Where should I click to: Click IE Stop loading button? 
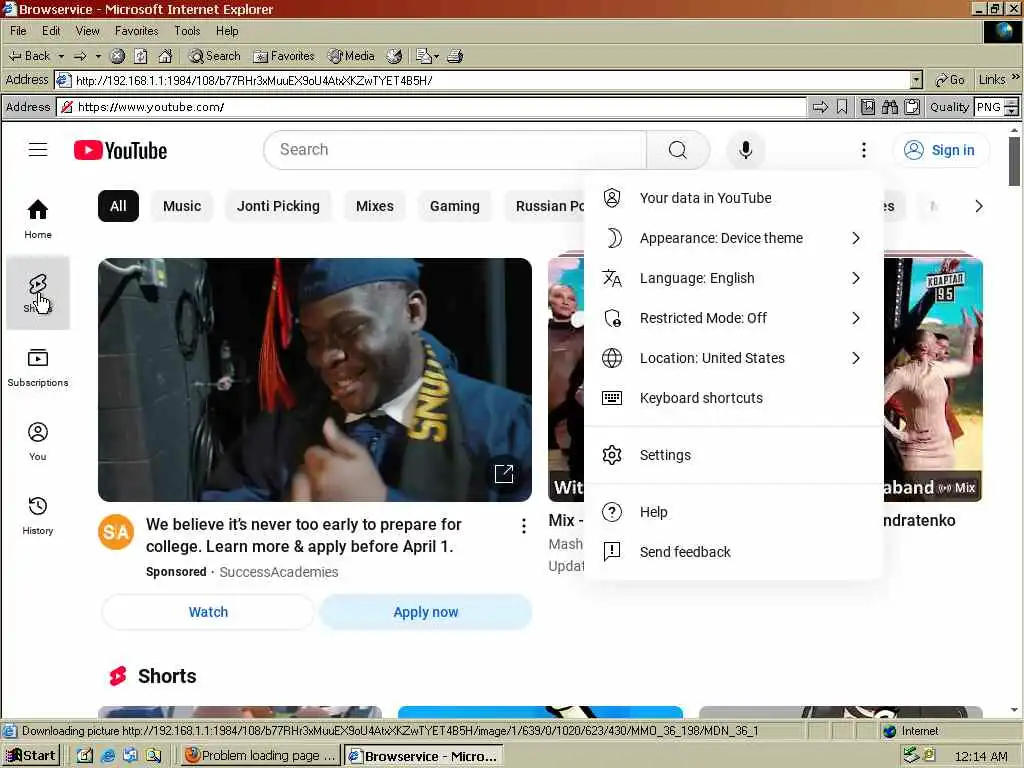point(117,56)
